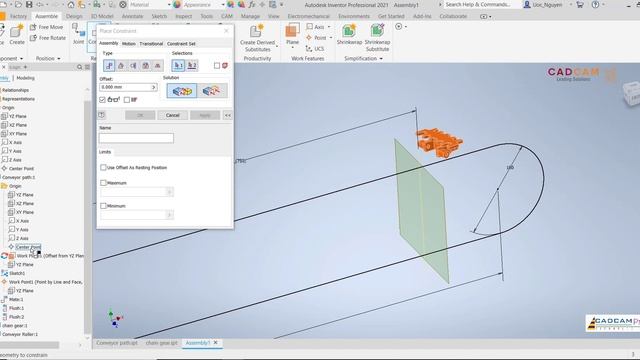Collapse dialog with the << button
Viewport: 640px width, 360px height.
click(228, 115)
